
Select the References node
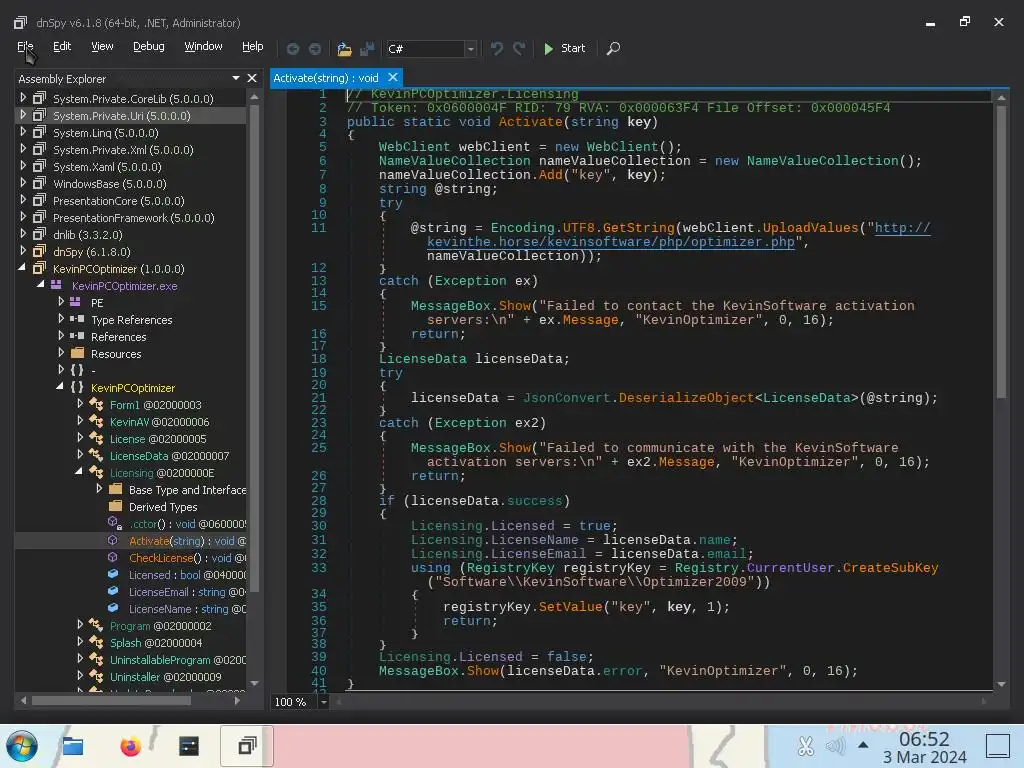click(x=118, y=337)
